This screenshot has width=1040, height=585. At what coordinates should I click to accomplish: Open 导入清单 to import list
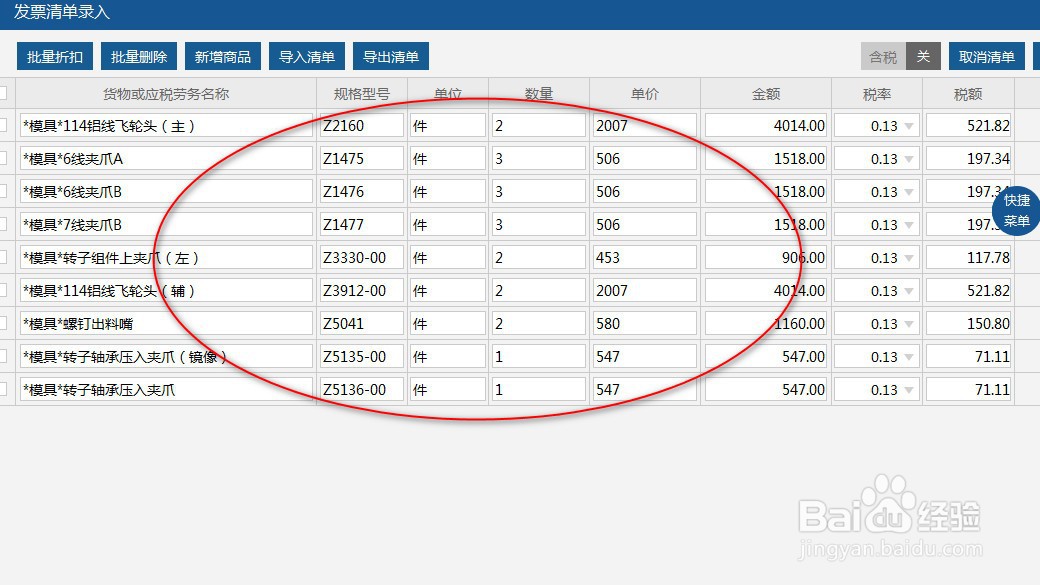coord(306,56)
